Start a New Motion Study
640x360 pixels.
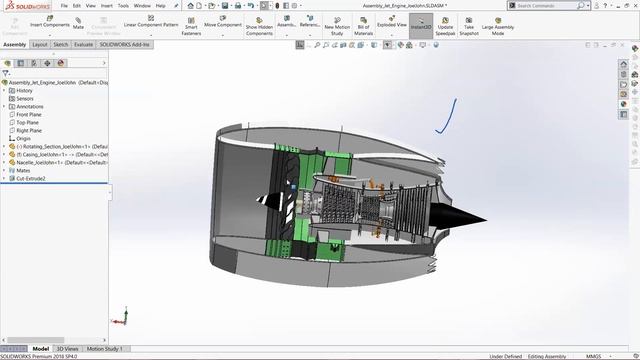tap(337, 27)
